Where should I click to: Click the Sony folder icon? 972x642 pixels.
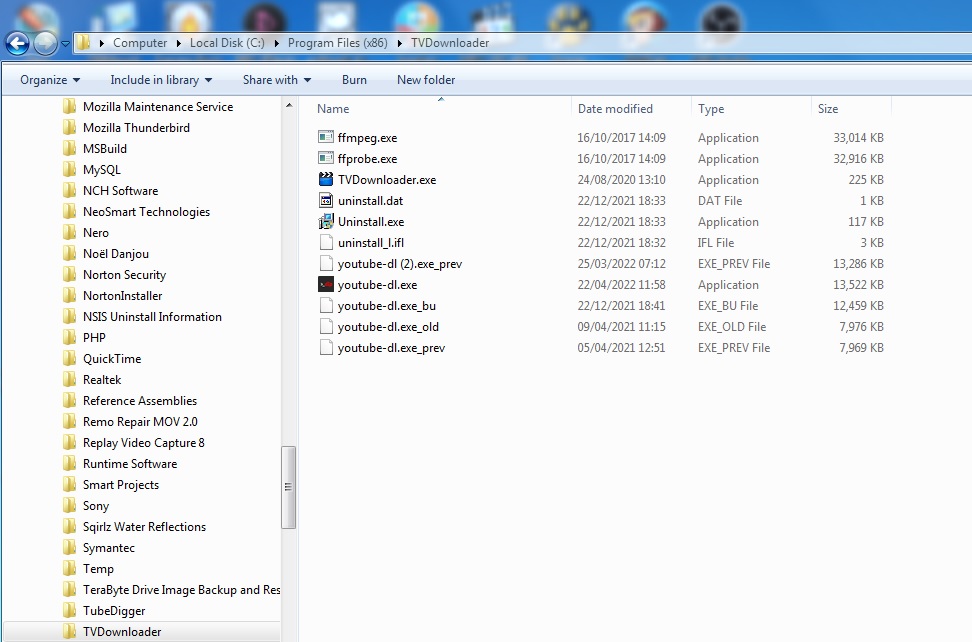[x=69, y=506]
